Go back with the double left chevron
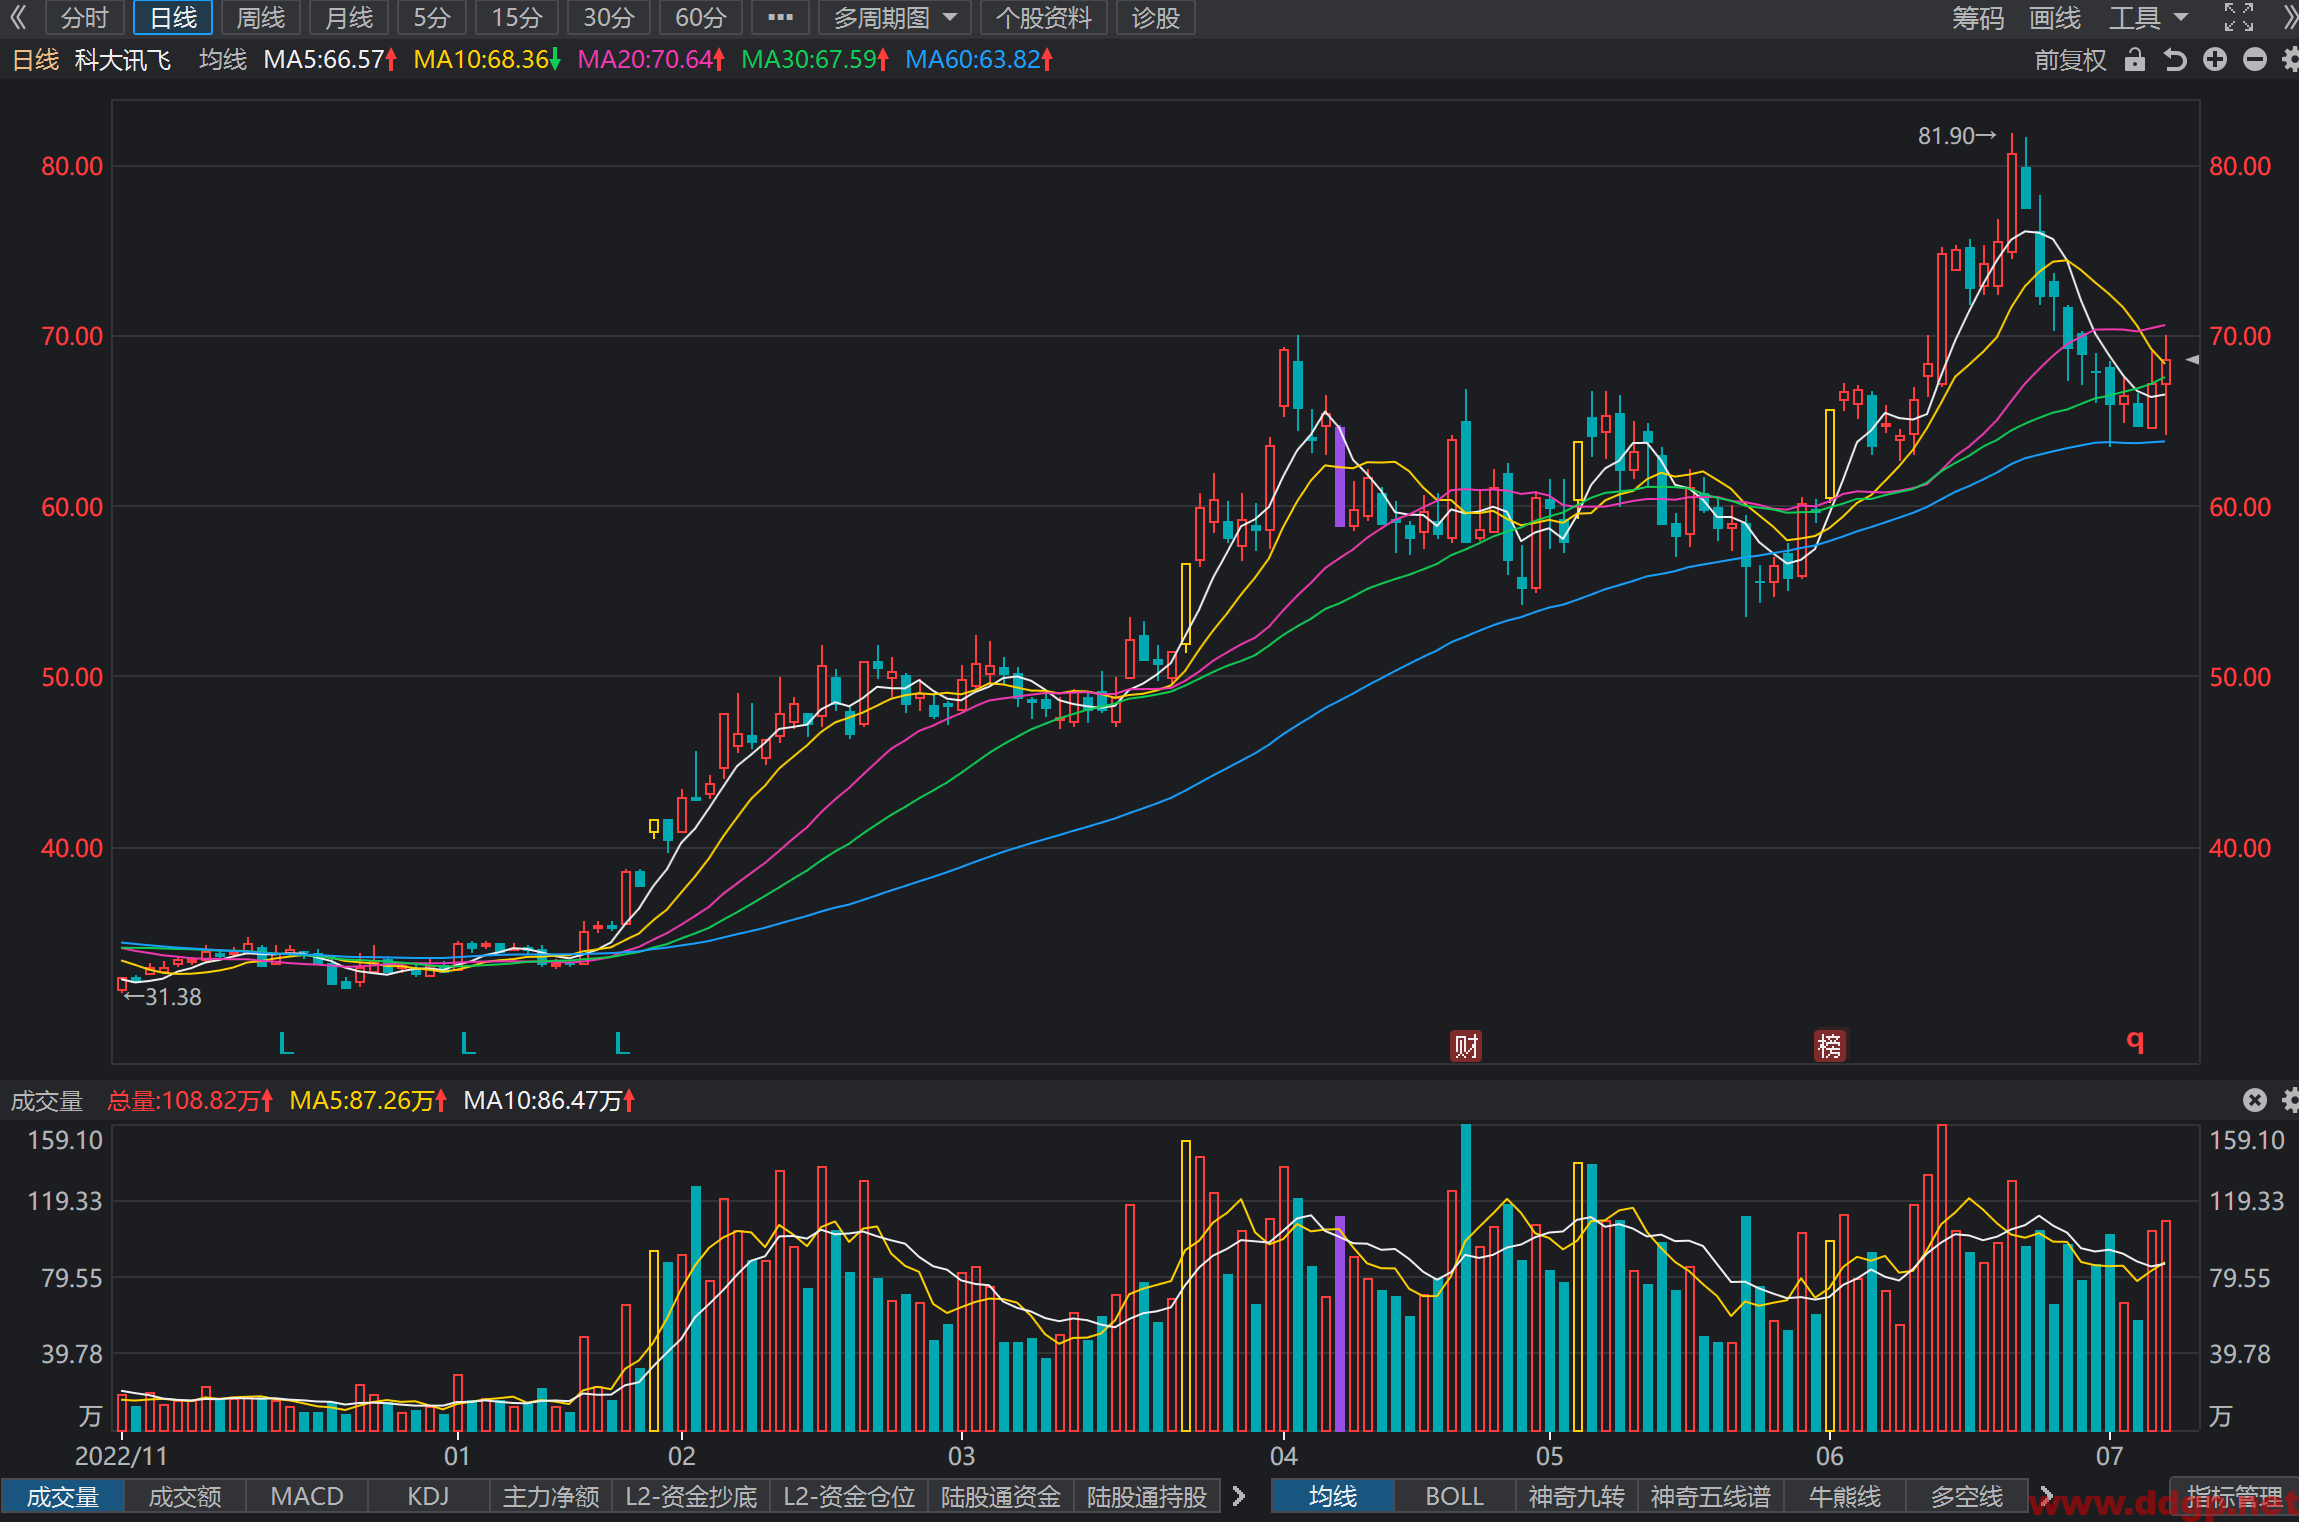This screenshot has width=2299, height=1522. [x=18, y=17]
